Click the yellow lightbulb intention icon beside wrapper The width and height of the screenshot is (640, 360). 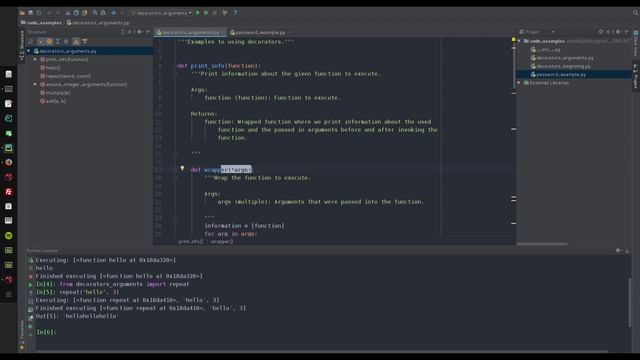(x=182, y=168)
